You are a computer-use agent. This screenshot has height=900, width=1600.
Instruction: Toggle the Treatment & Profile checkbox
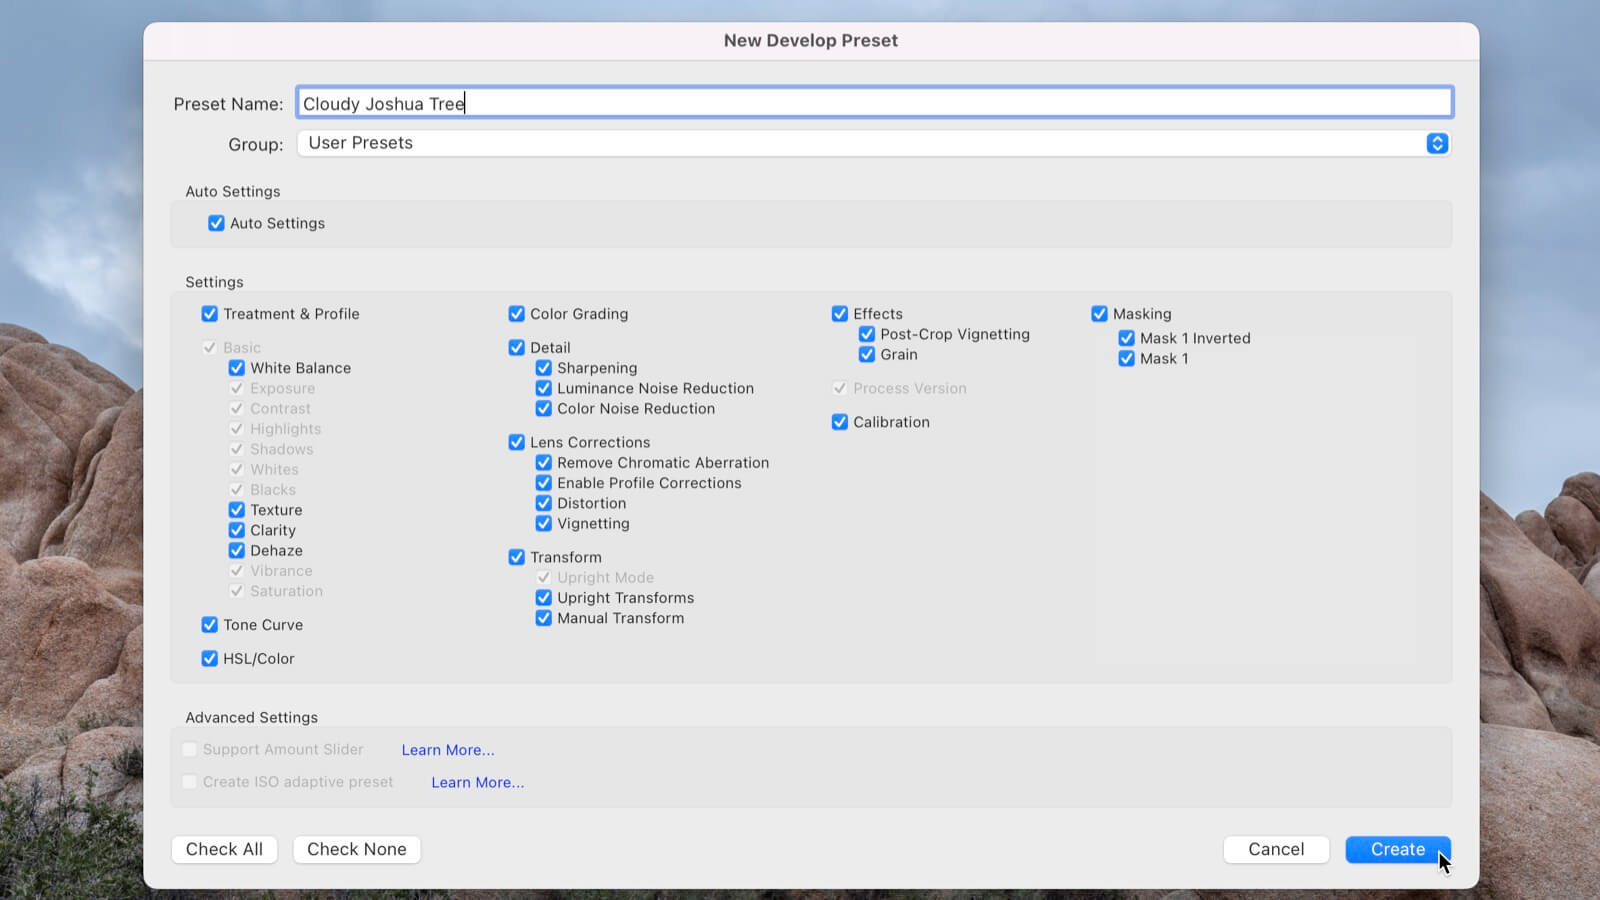coord(210,314)
